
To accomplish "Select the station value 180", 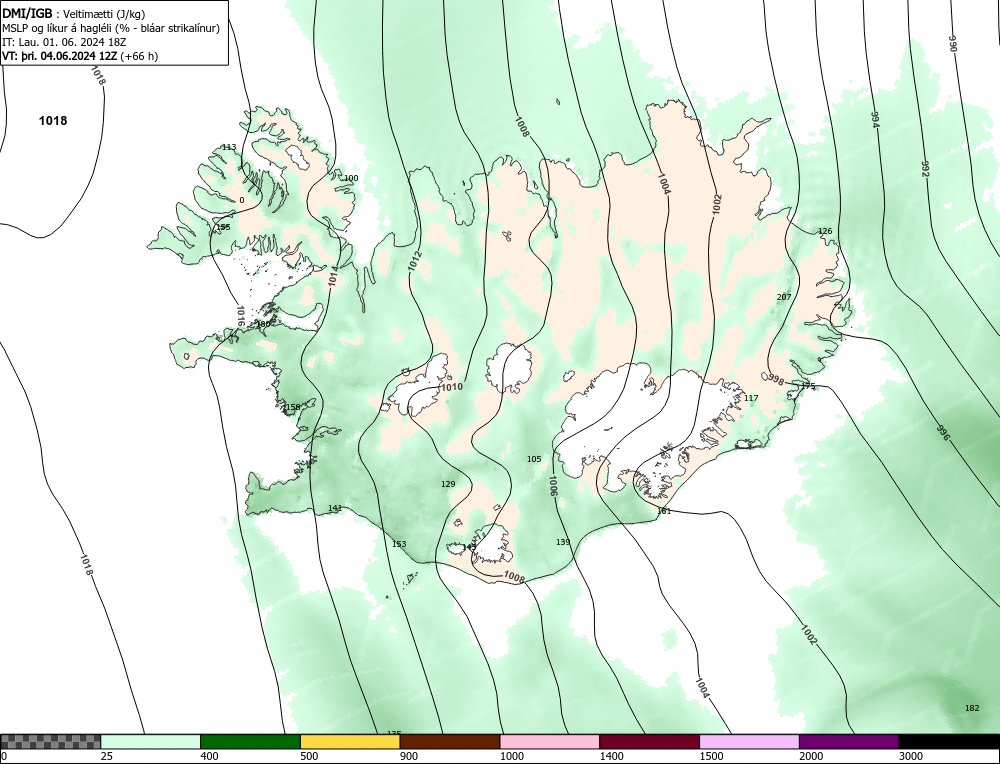I will click(263, 324).
